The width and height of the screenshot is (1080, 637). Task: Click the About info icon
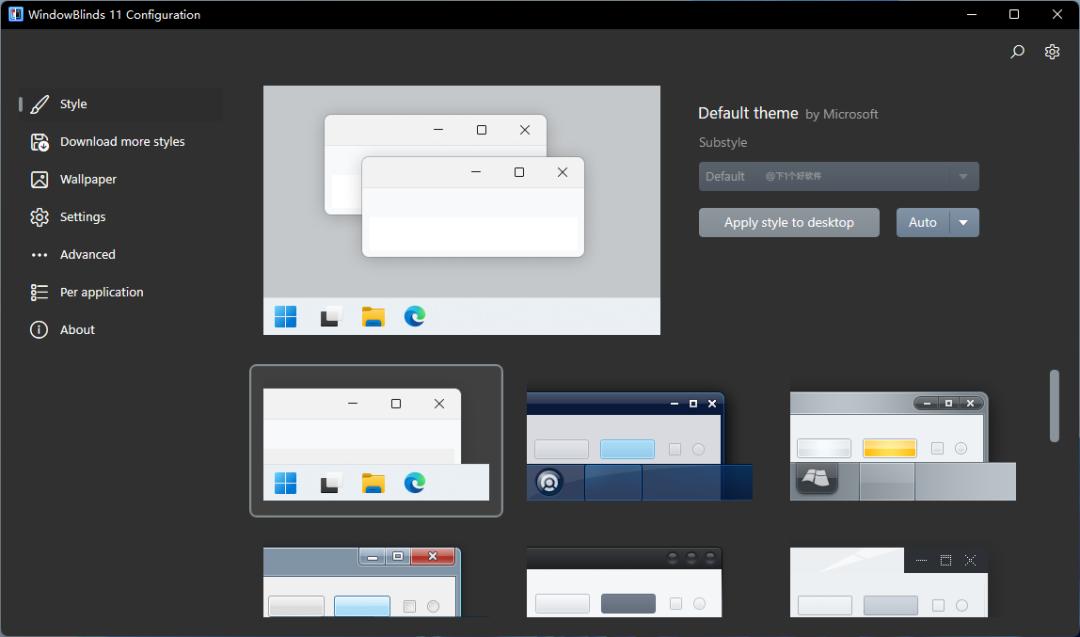click(x=39, y=330)
